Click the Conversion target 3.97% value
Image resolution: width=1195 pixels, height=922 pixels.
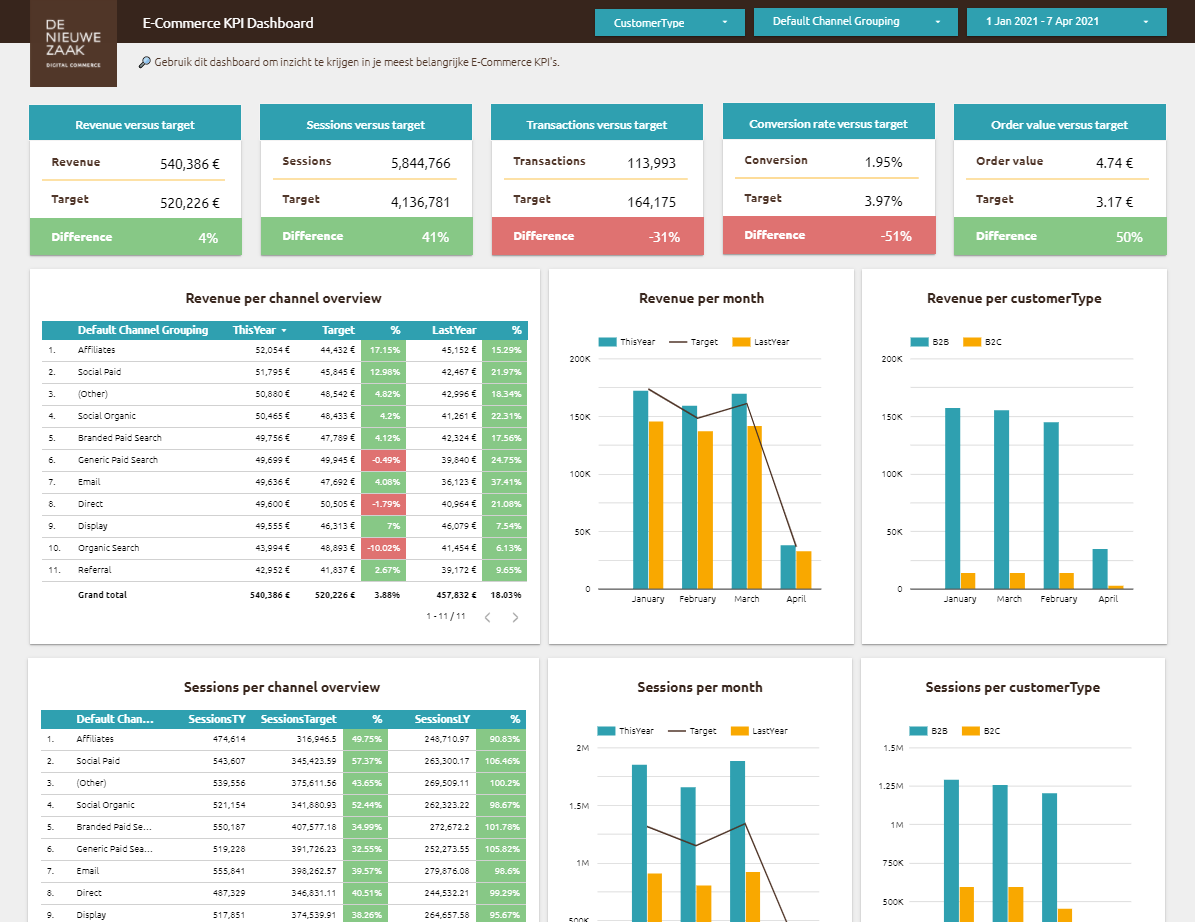(883, 201)
